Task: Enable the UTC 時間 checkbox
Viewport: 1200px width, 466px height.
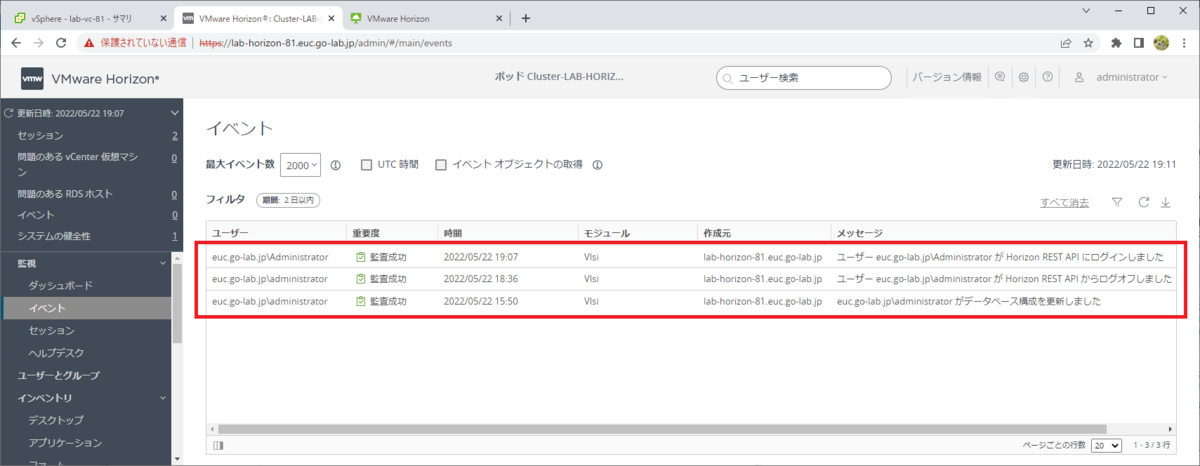Action: tap(366, 165)
